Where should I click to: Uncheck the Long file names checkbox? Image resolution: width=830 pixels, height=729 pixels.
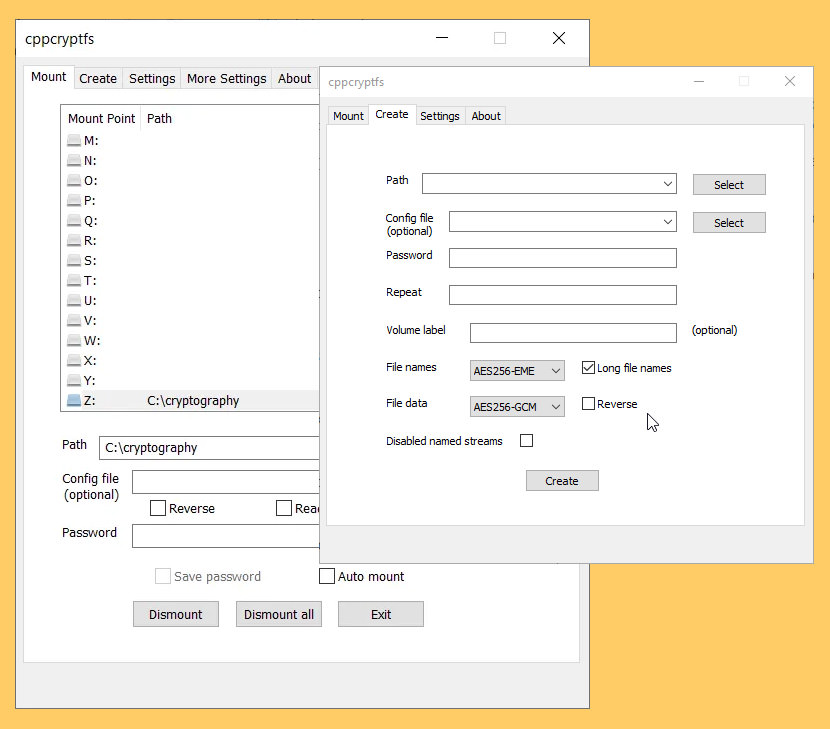click(588, 368)
